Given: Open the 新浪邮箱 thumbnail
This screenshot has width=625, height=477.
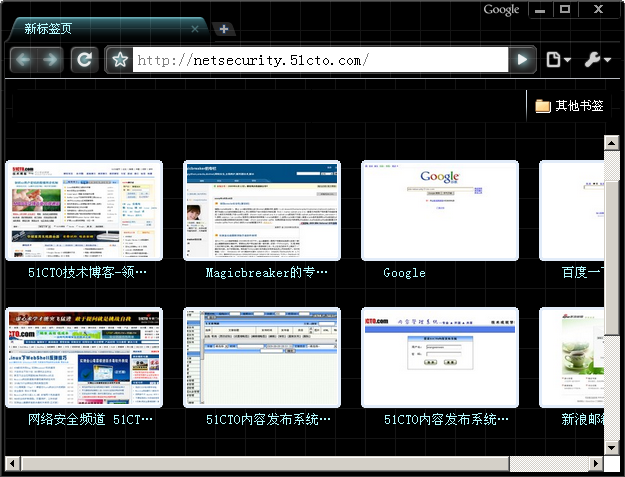Looking at the screenshot, I should tap(572, 357).
